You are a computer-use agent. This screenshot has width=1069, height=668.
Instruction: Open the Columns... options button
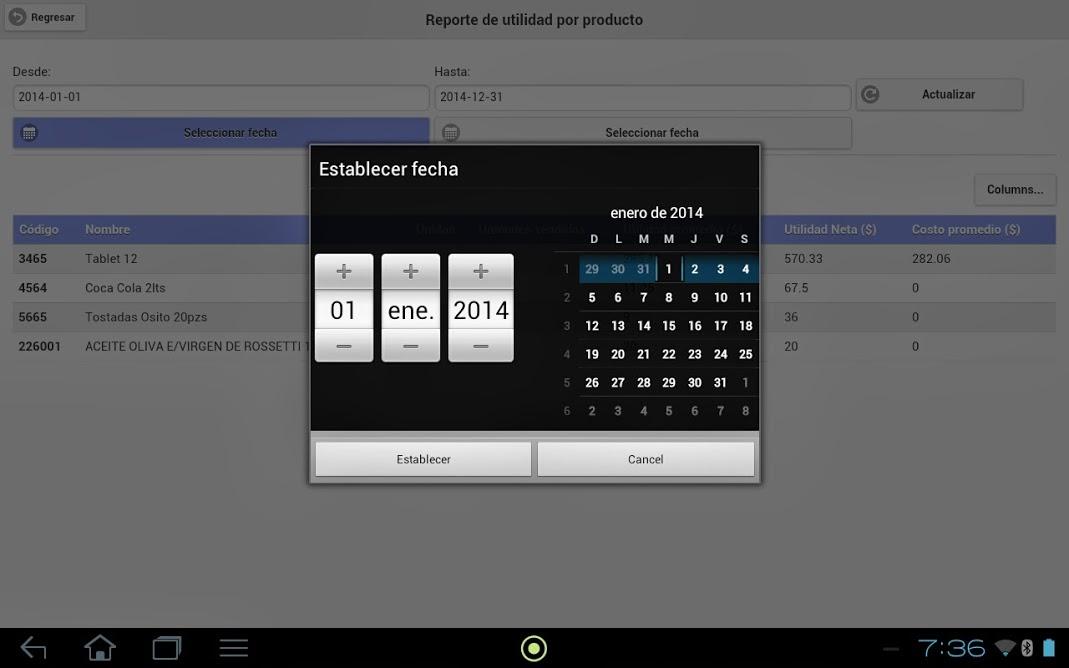point(1014,189)
